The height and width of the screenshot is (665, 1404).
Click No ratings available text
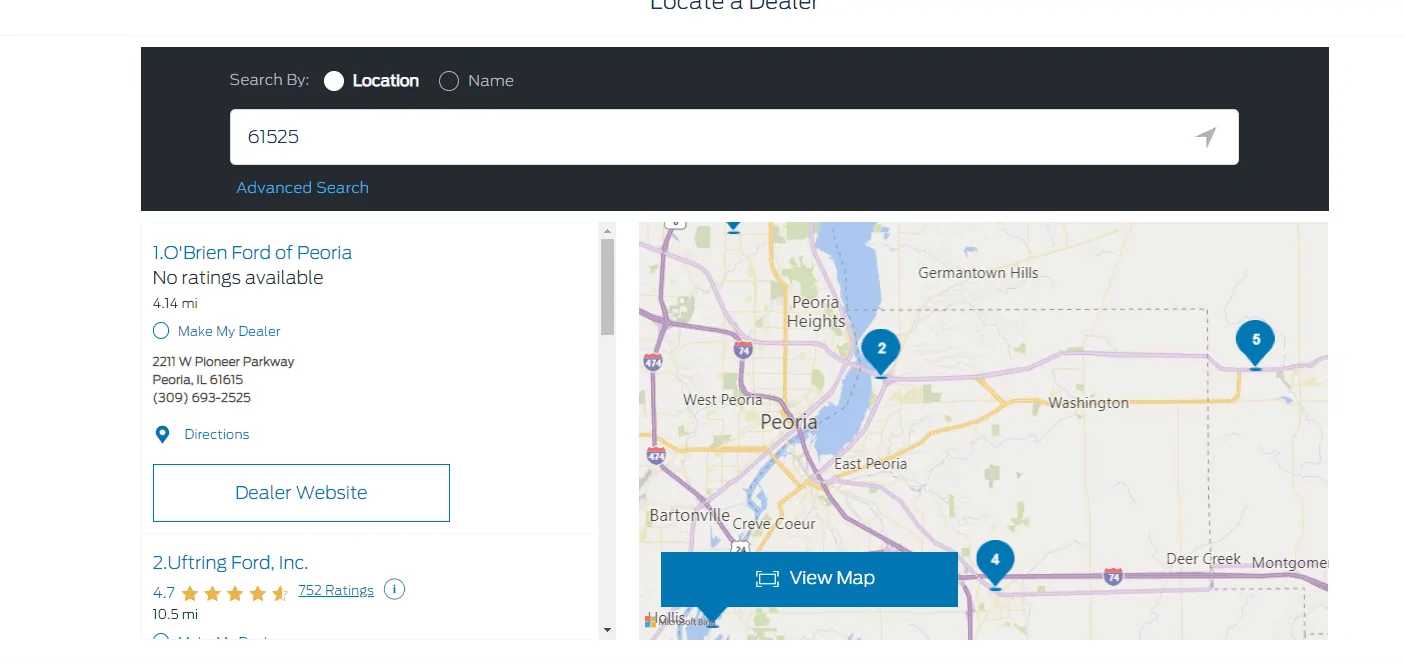(238, 278)
